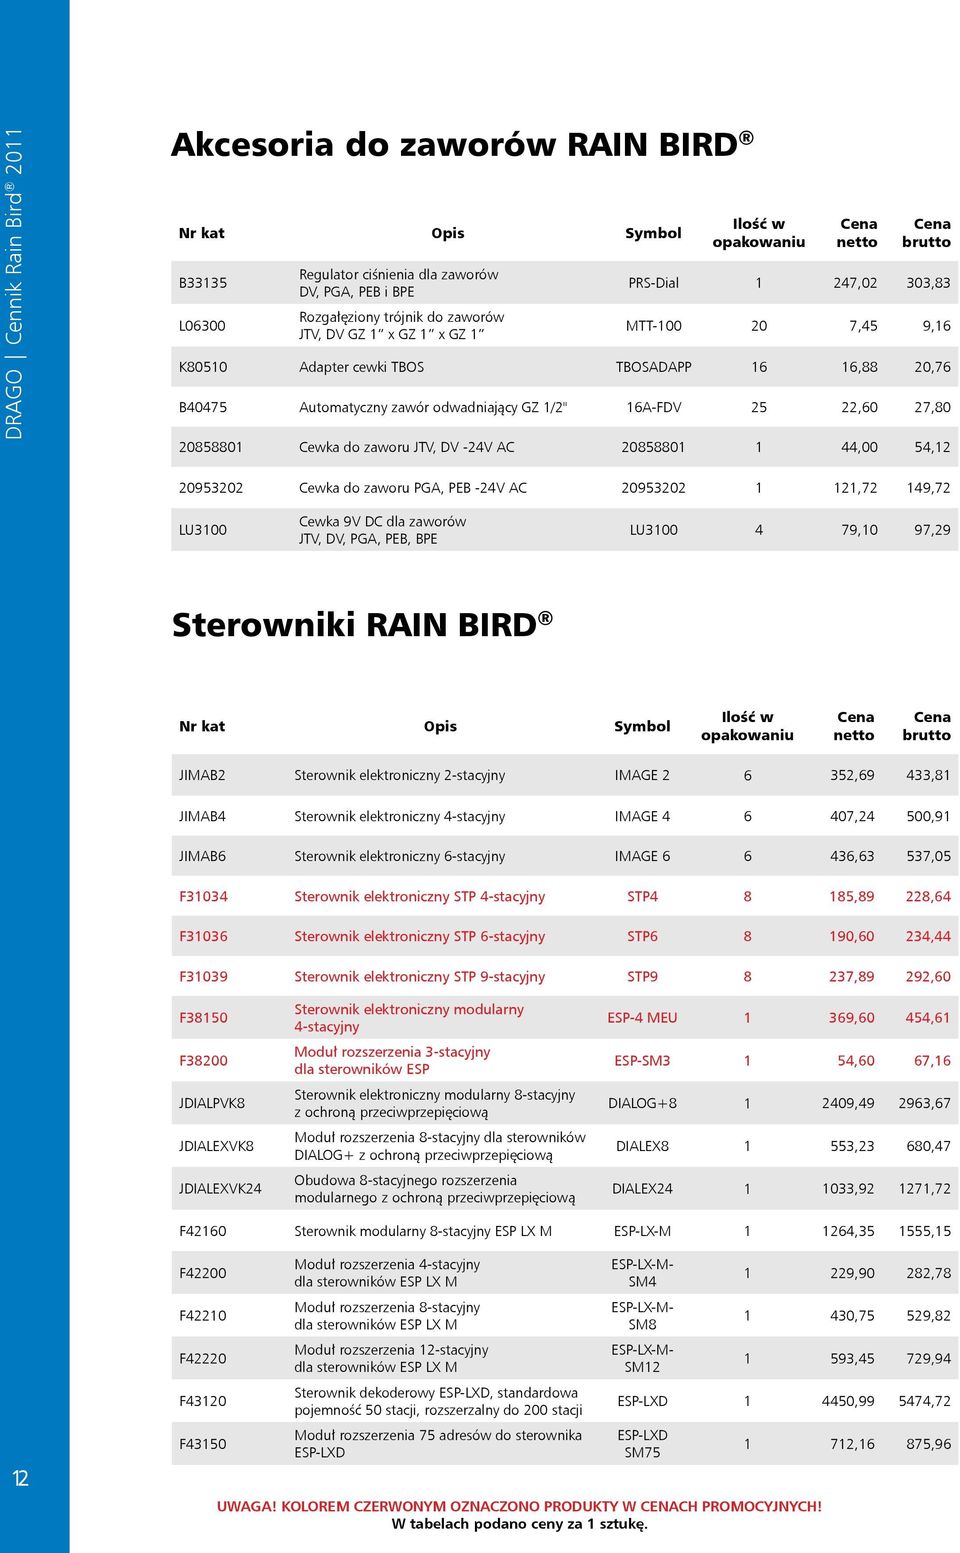The width and height of the screenshot is (960, 1553).
Task: Select catalog number F42200
Action: 203,1273
